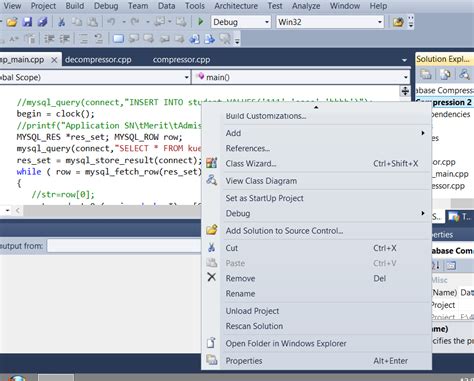
Task: Click the Categorized/Alphabetical sort icon in Properties panel
Action: click(x=436, y=265)
